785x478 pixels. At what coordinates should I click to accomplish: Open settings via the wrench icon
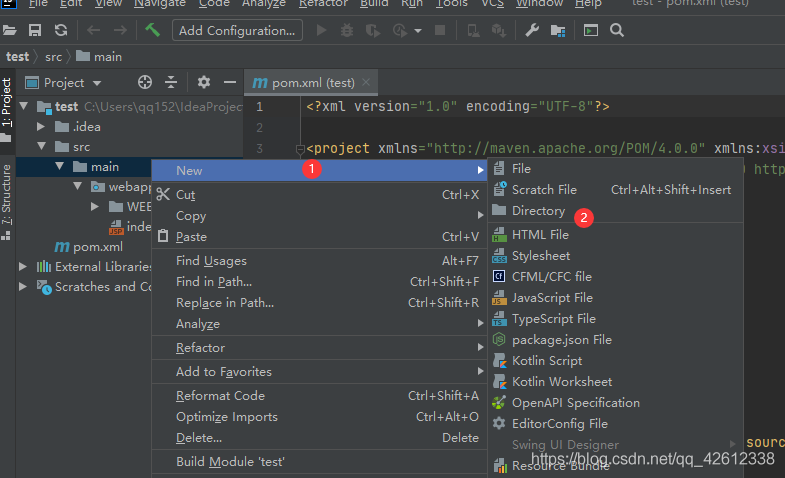[x=532, y=31]
